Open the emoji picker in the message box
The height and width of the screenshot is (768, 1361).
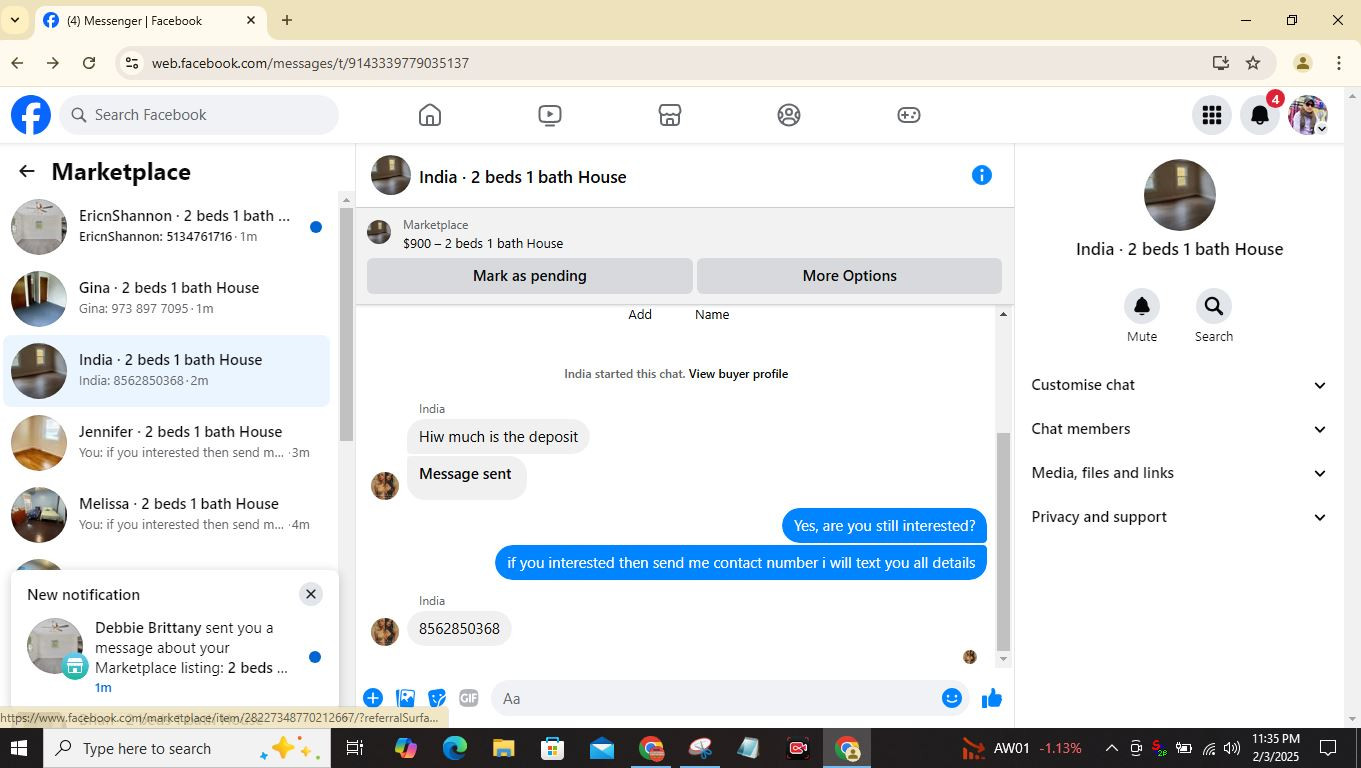[952, 698]
